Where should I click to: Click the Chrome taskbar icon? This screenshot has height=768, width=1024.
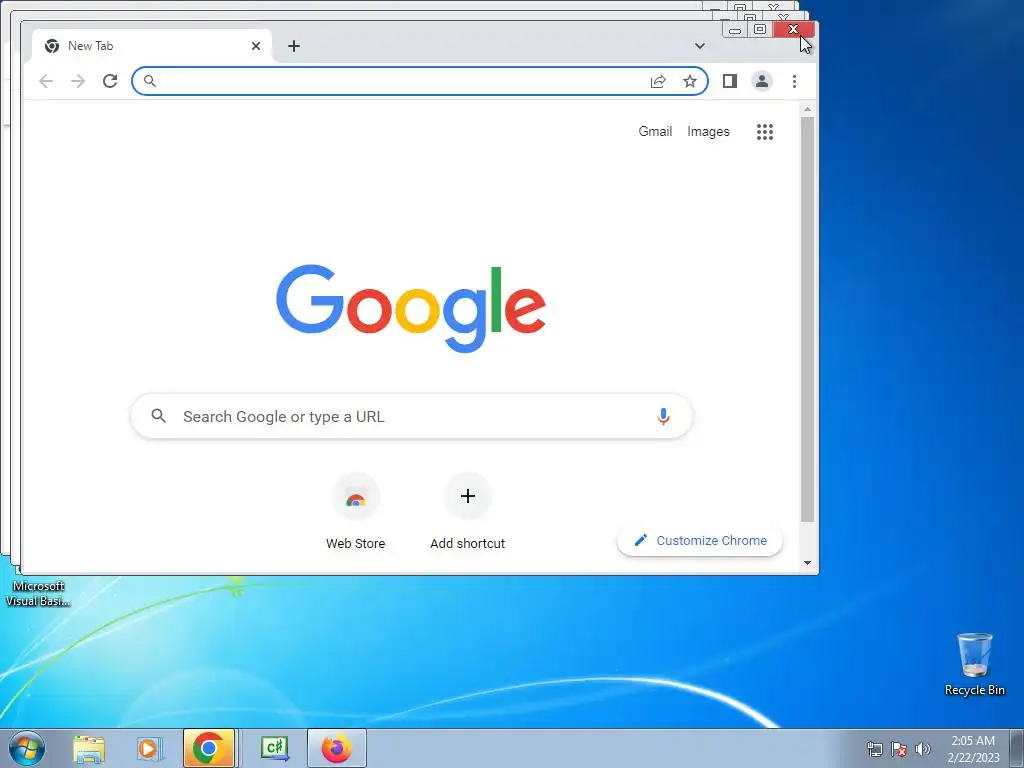point(209,748)
